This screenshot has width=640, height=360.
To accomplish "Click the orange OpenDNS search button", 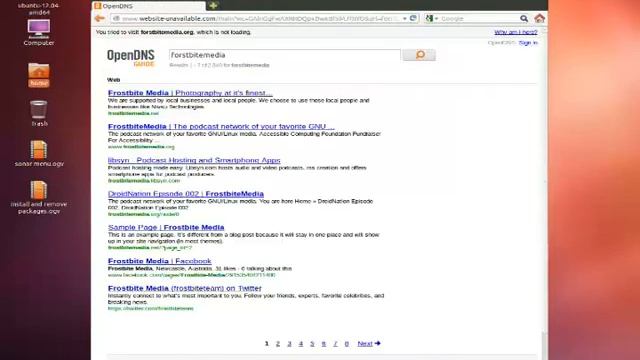I will click(419, 55).
